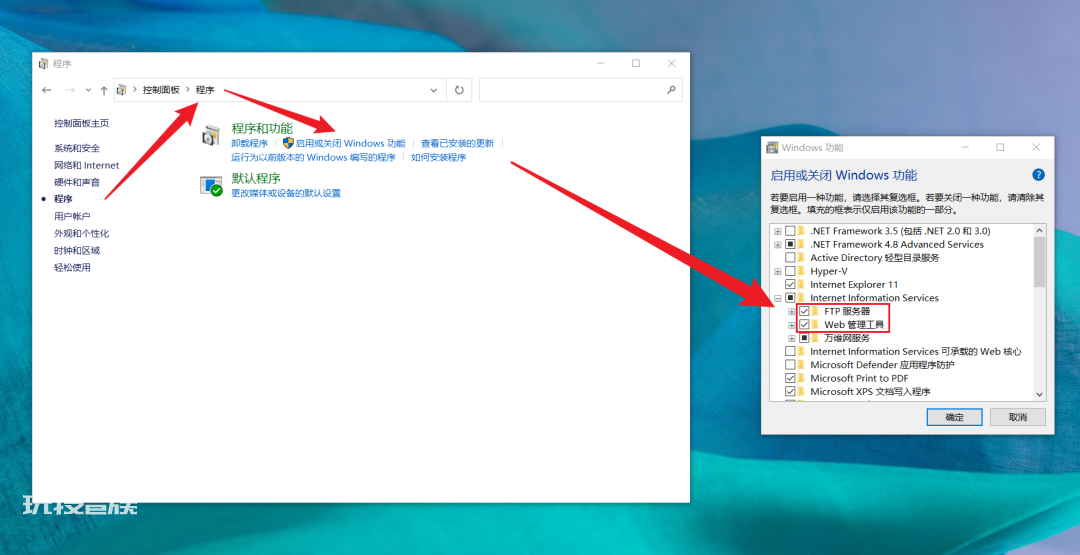1080x555 pixels.
Task: Toggle Internet Information Services checkbox
Action: pos(791,298)
